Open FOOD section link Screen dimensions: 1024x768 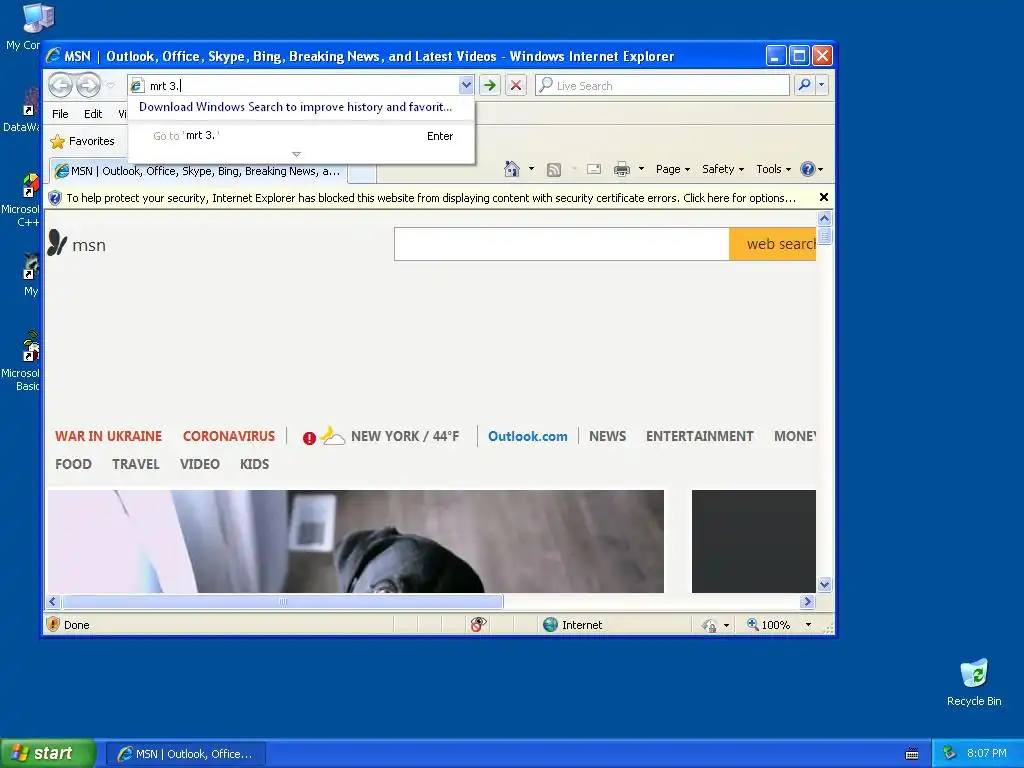click(x=73, y=464)
